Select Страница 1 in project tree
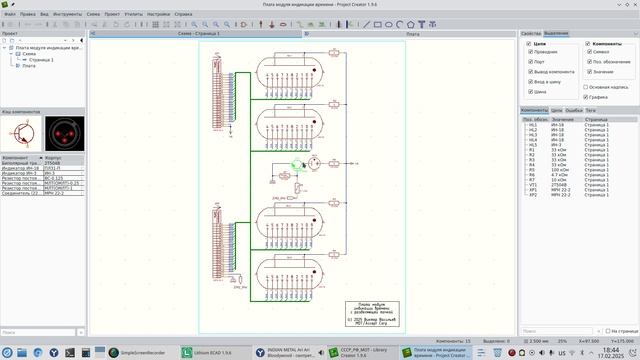This screenshot has width=640, height=360. tap(41, 60)
